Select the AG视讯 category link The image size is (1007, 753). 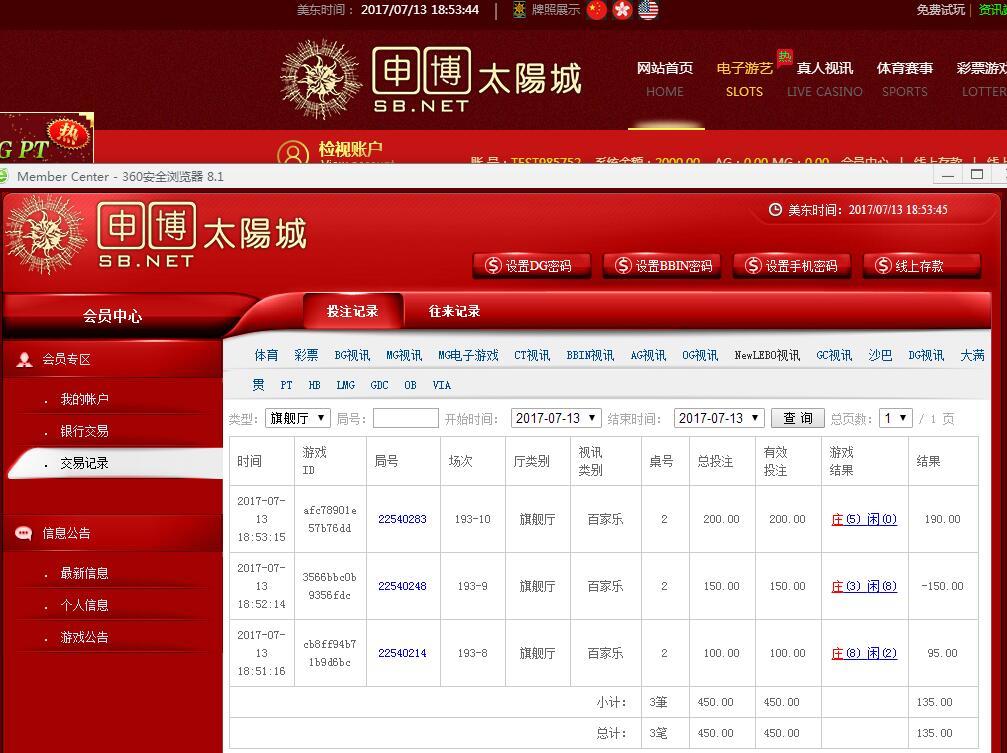point(648,355)
